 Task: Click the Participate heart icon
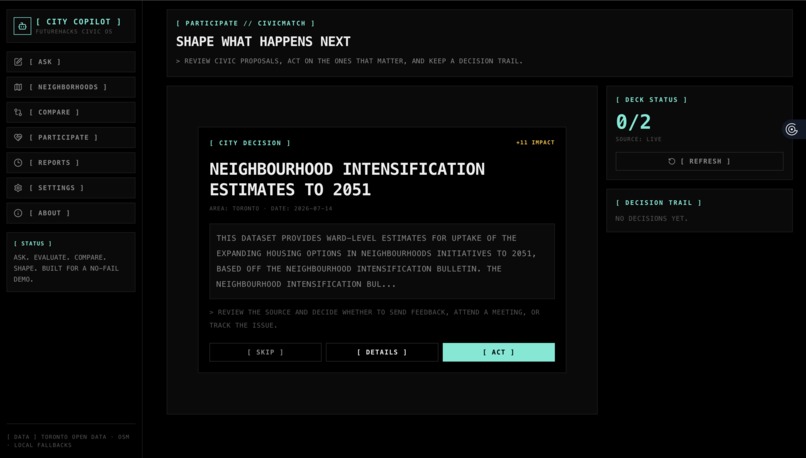pyautogui.click(x=18, y=137)
